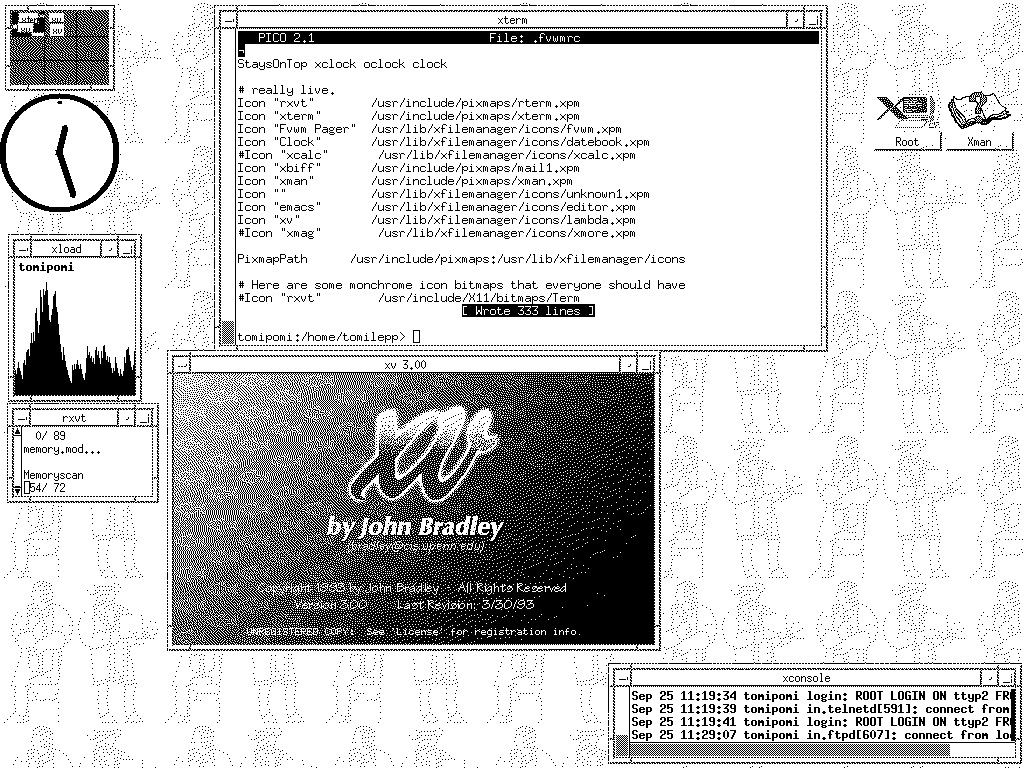
Task: Click the shell prompt in xterm
Action: [x=320, y=336]
